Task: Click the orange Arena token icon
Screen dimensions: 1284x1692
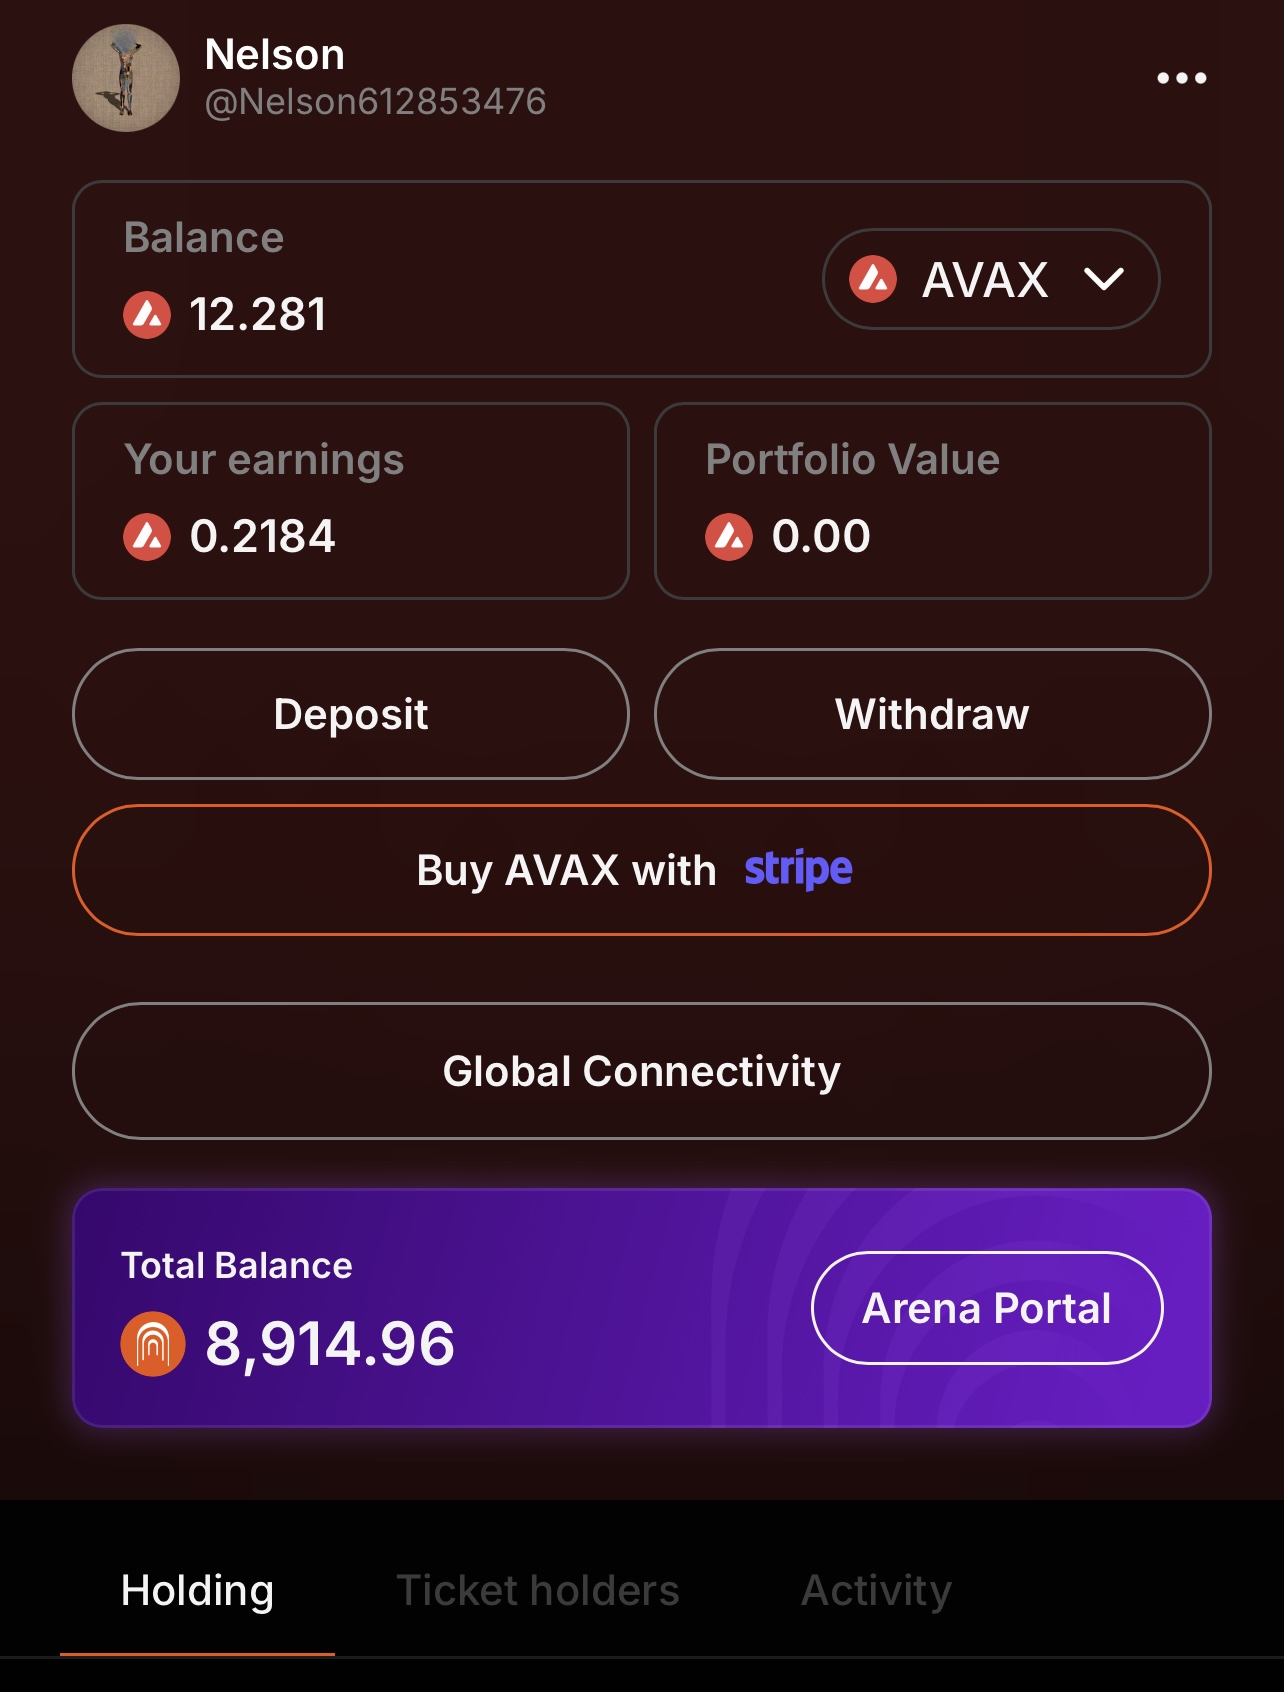Action: (153, 1344)
